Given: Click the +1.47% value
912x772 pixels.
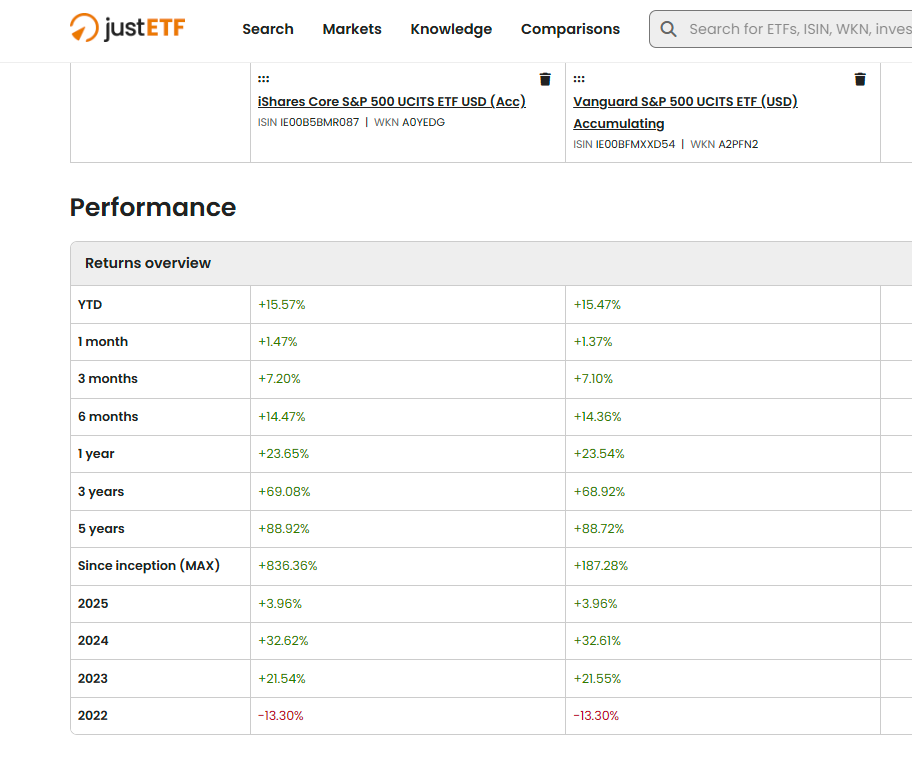Looking at the screenshot, I should 277,341.
